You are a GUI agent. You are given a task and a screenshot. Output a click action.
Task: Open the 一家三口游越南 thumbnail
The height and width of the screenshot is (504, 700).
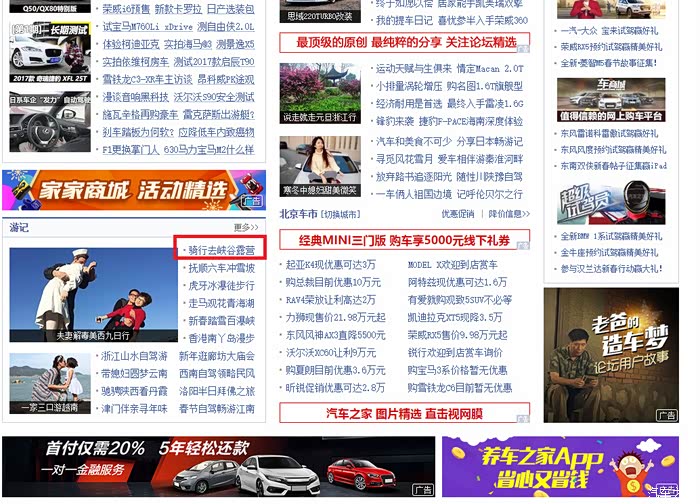click(x=50, y=384)
